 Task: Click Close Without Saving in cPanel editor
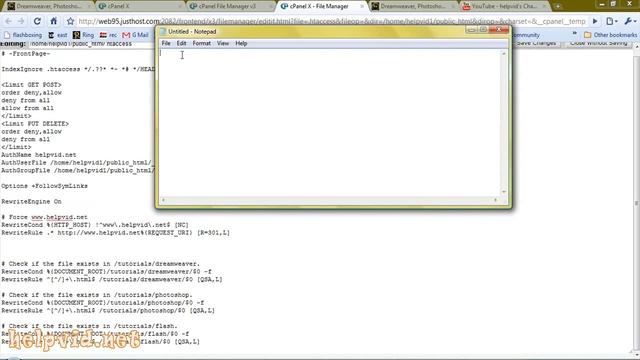pos(598,43)
